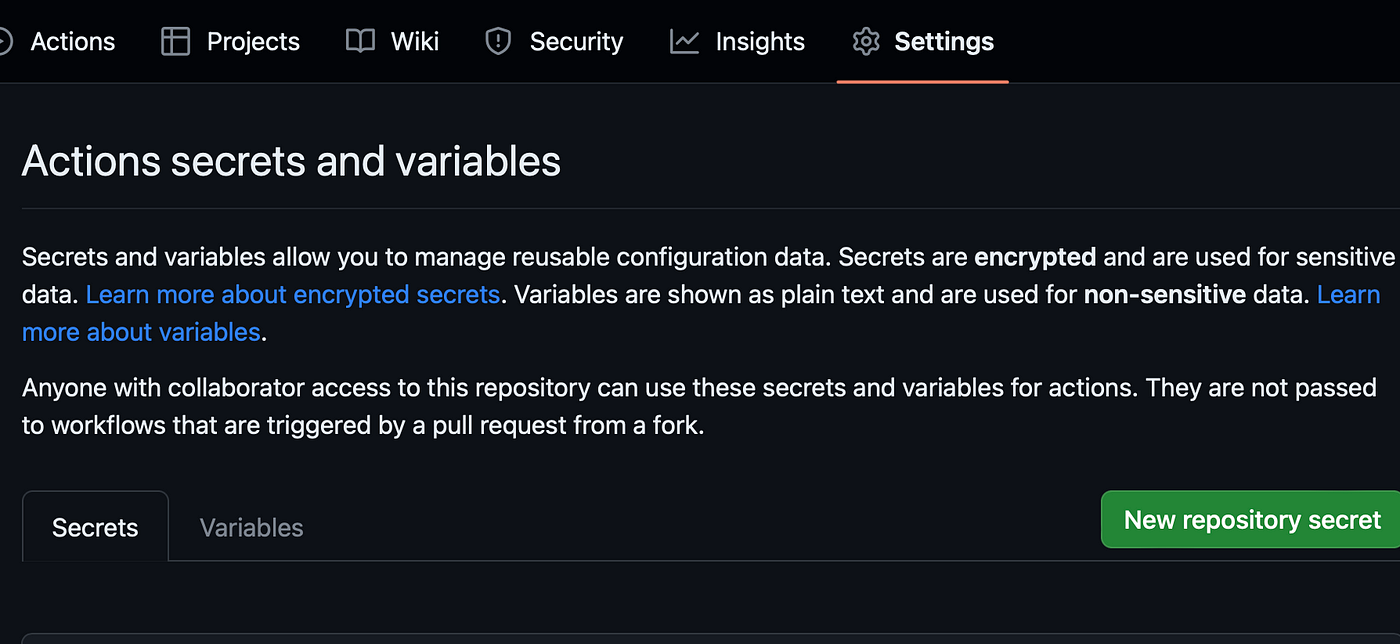1400x644 pixels.
Task: Open the Wiki tab label
Action: [x=415, y=42]
